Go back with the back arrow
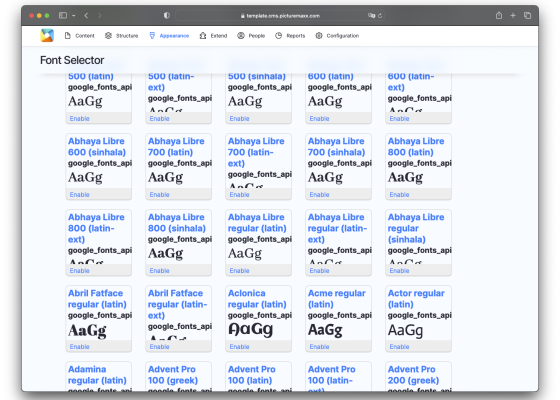 [x=86, y=15]
